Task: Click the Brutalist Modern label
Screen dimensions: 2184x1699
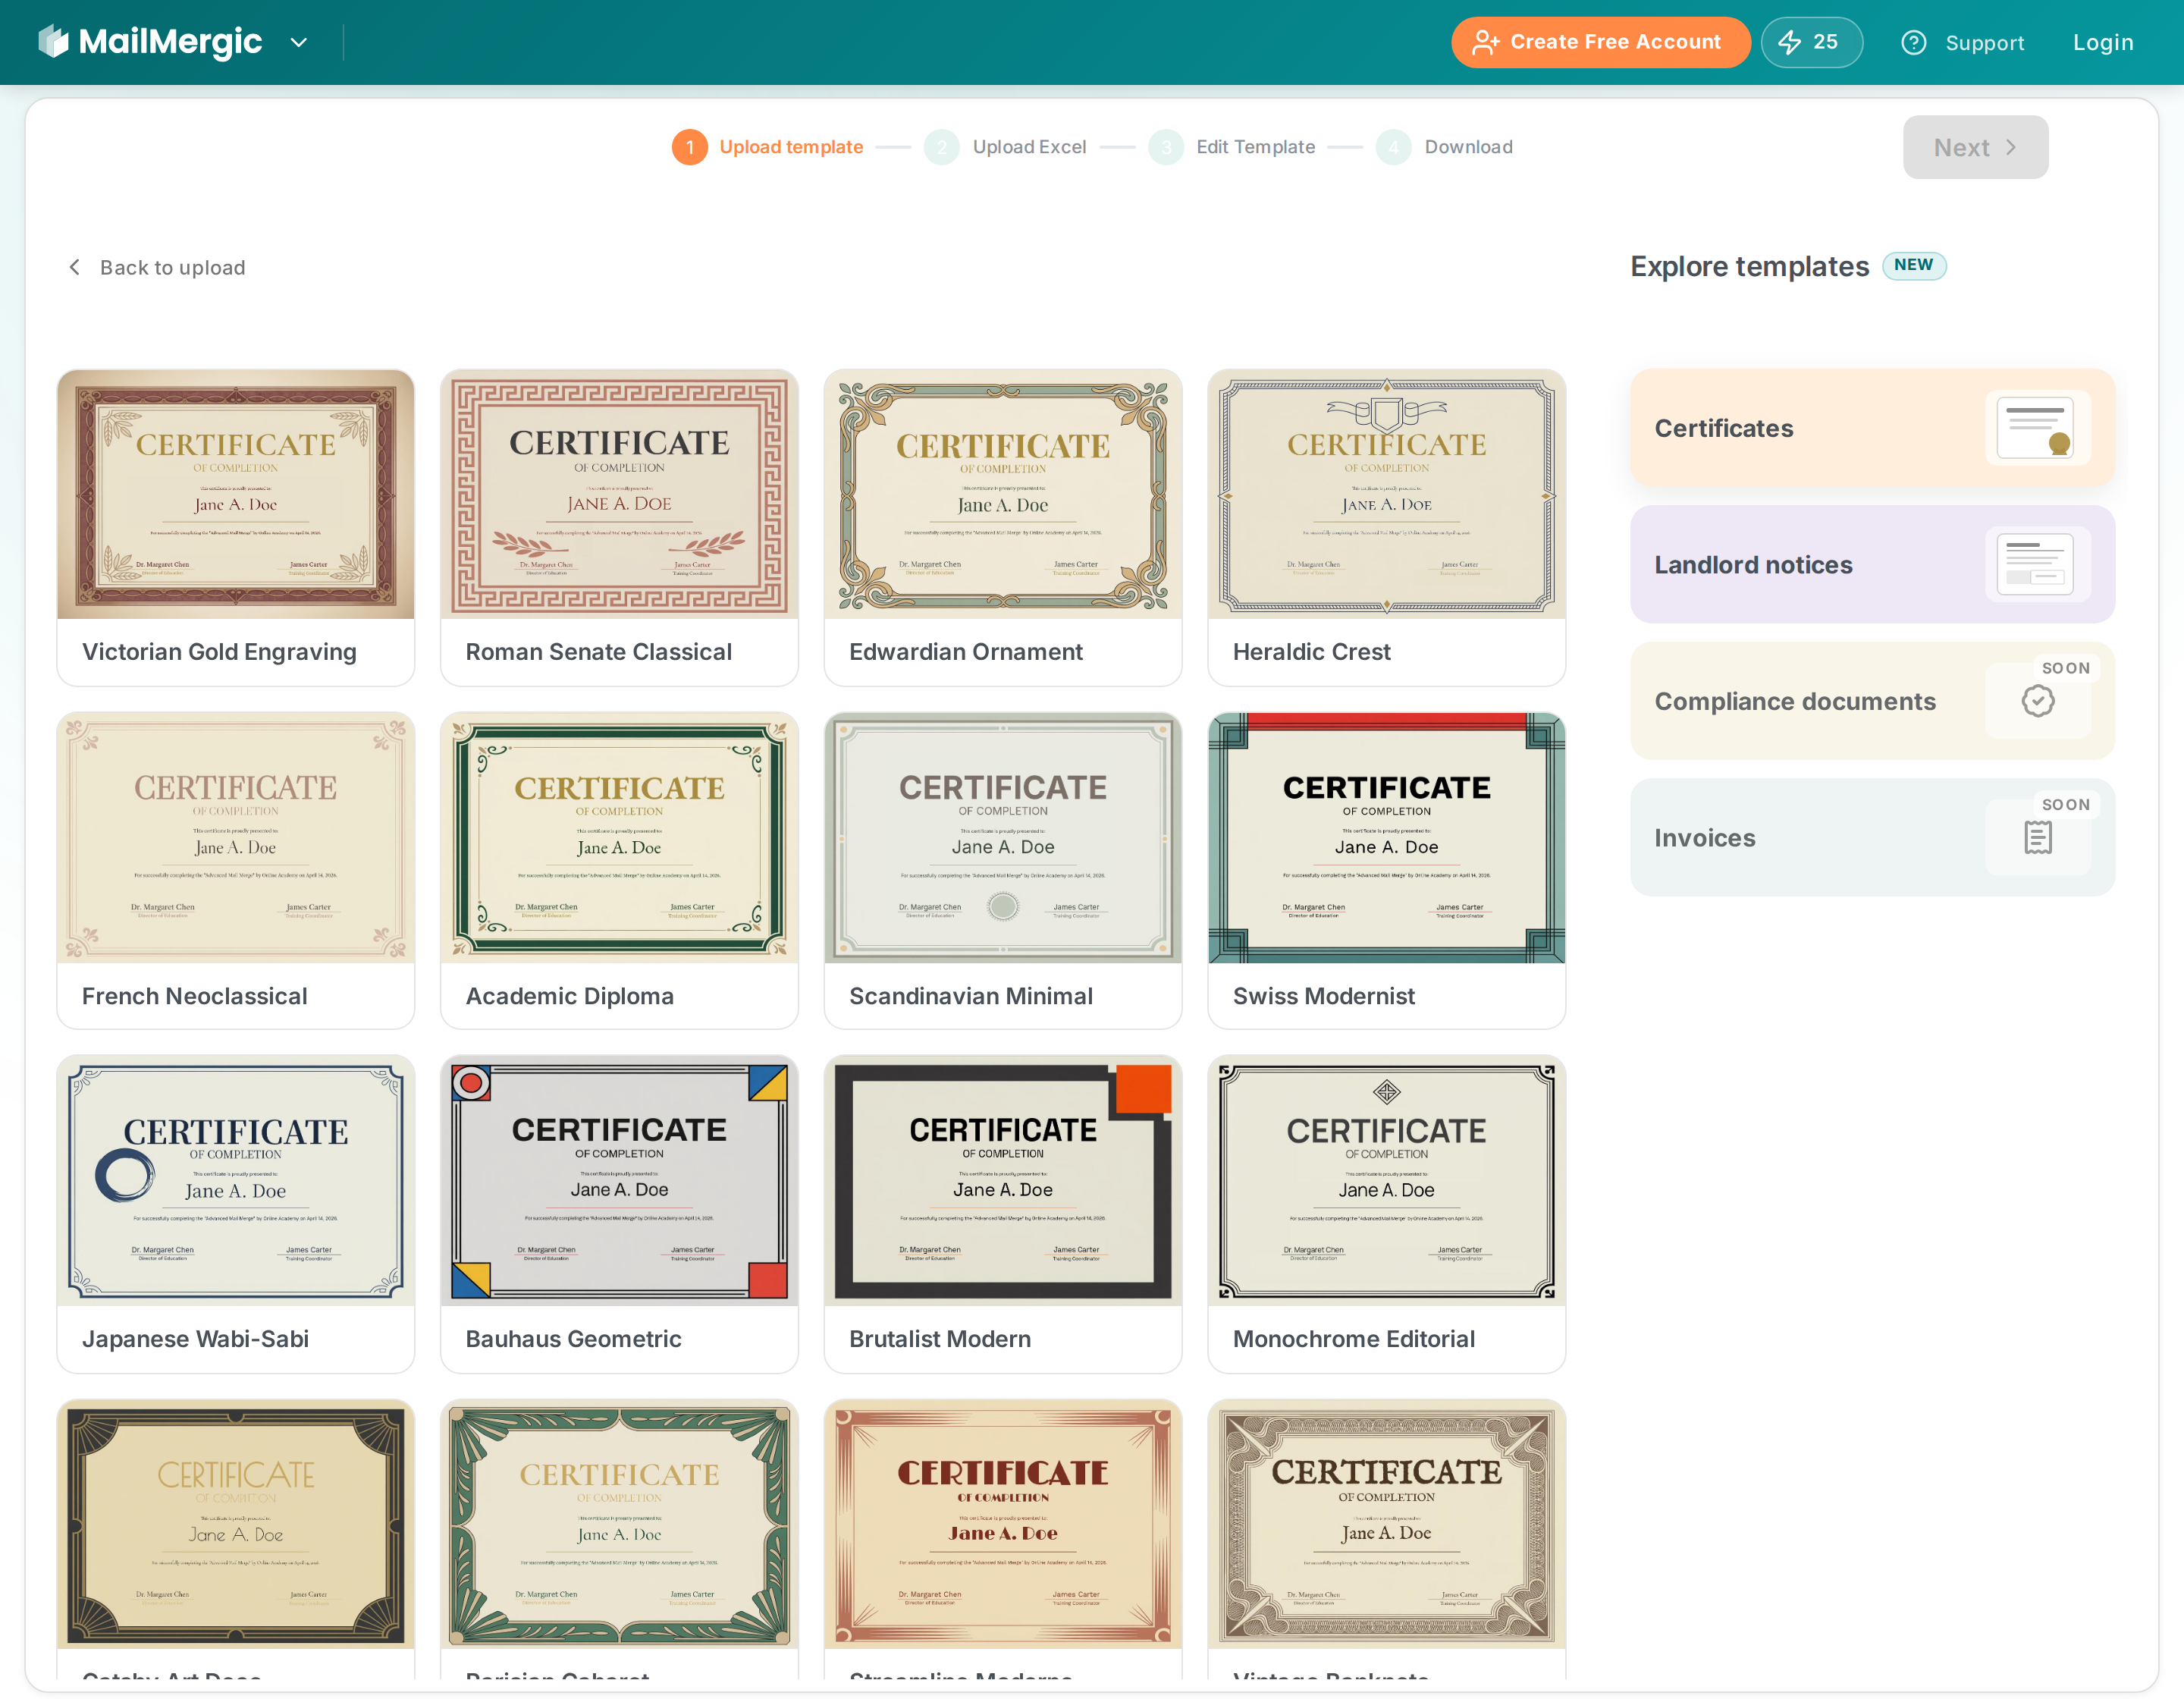Action: (939, 1339)
